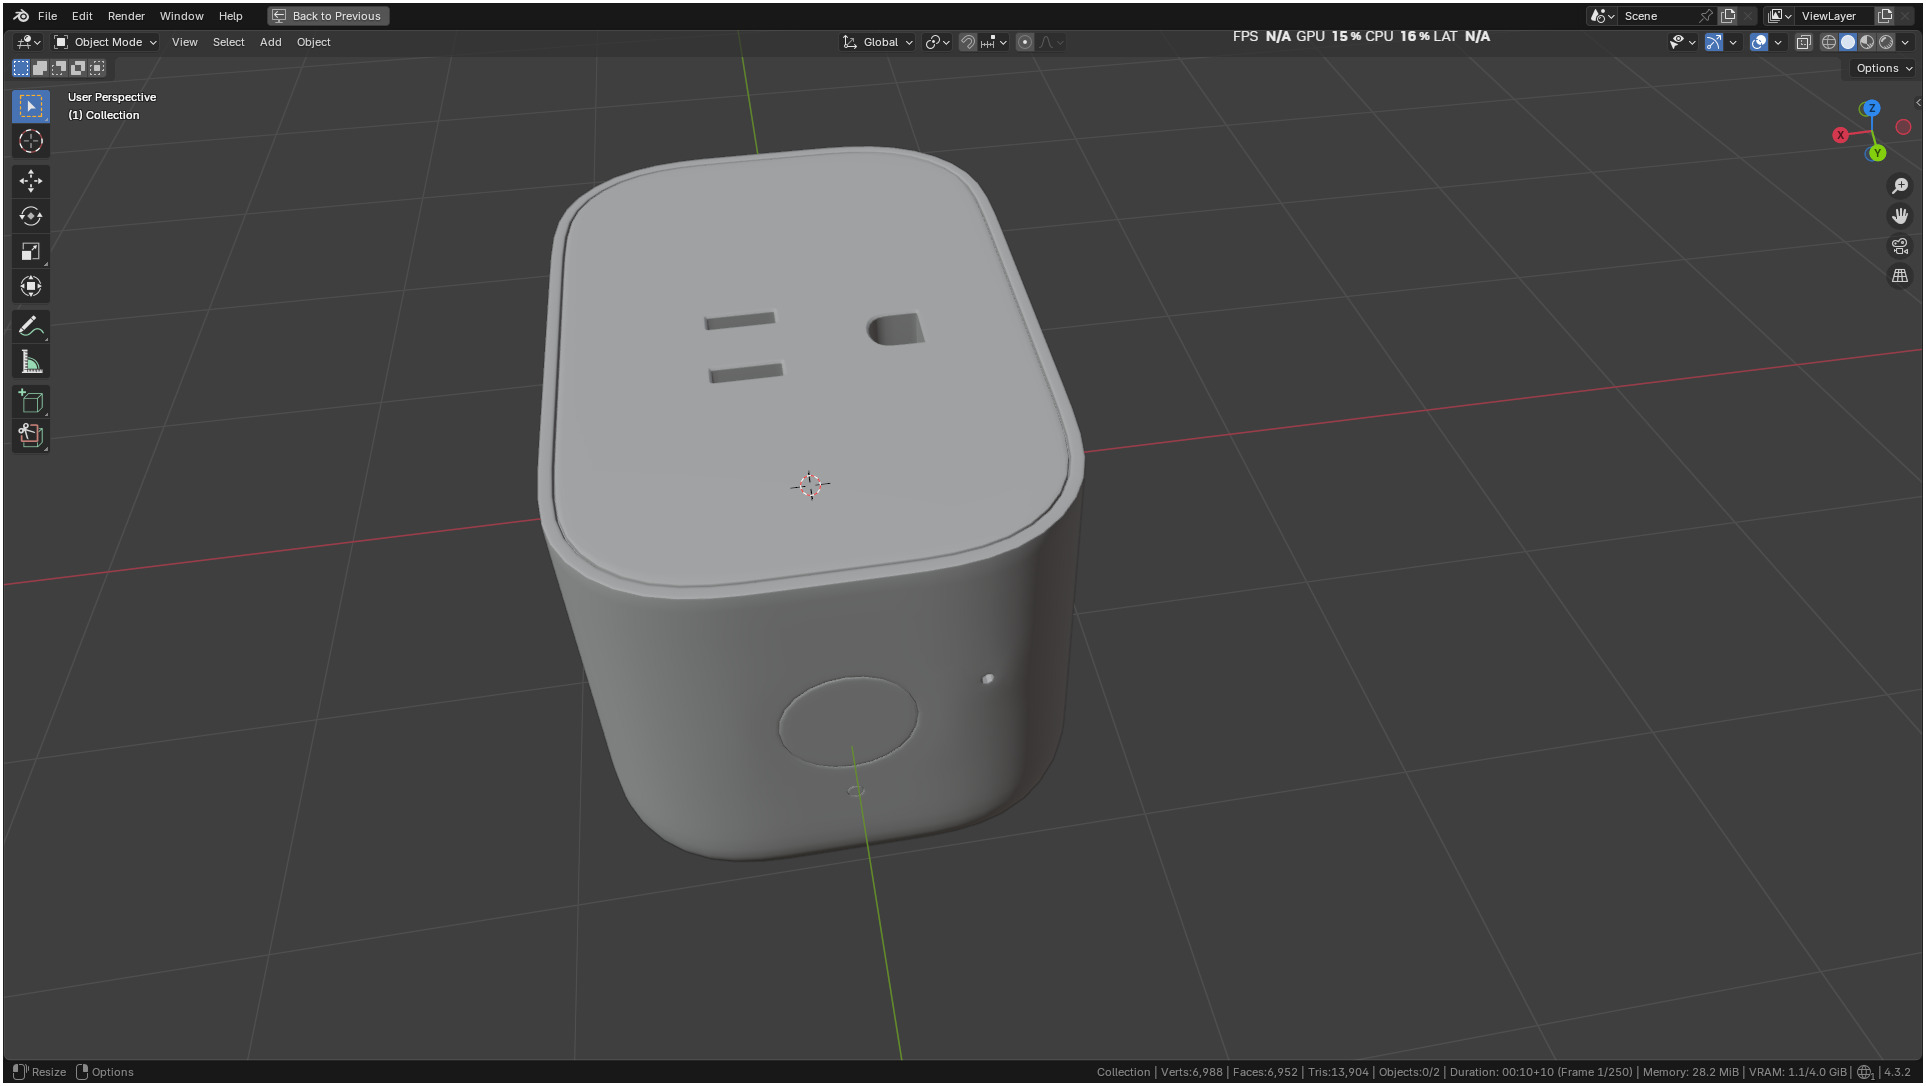The height and width of the screenshot is (1086, 1926).
Task: Open the pivot point dropdown
Action: click(x=937, y=42)
